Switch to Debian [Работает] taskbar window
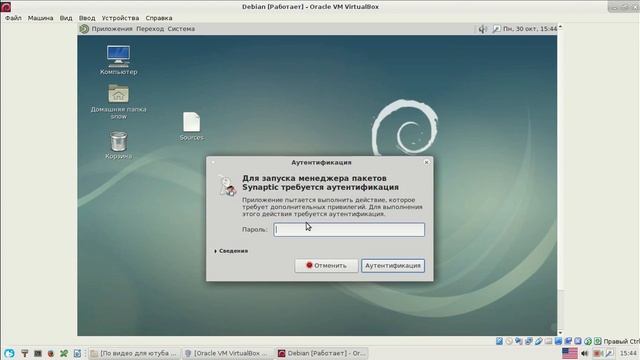 coord(322,353)
